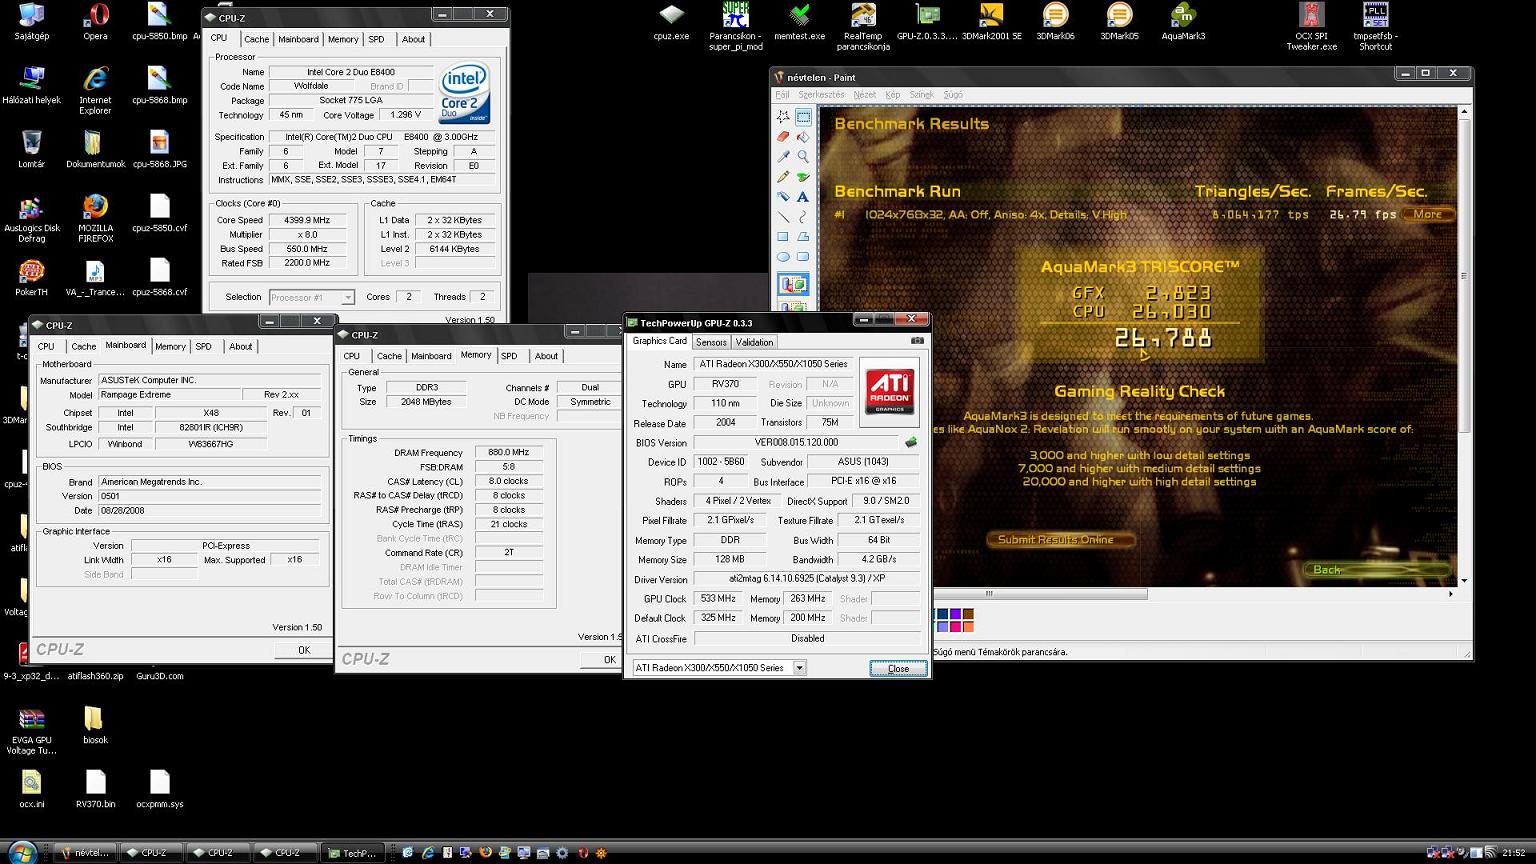Launch Firefox from the quick launch bar
Viewport: 1536px width, 864px height.
[485, 853]
